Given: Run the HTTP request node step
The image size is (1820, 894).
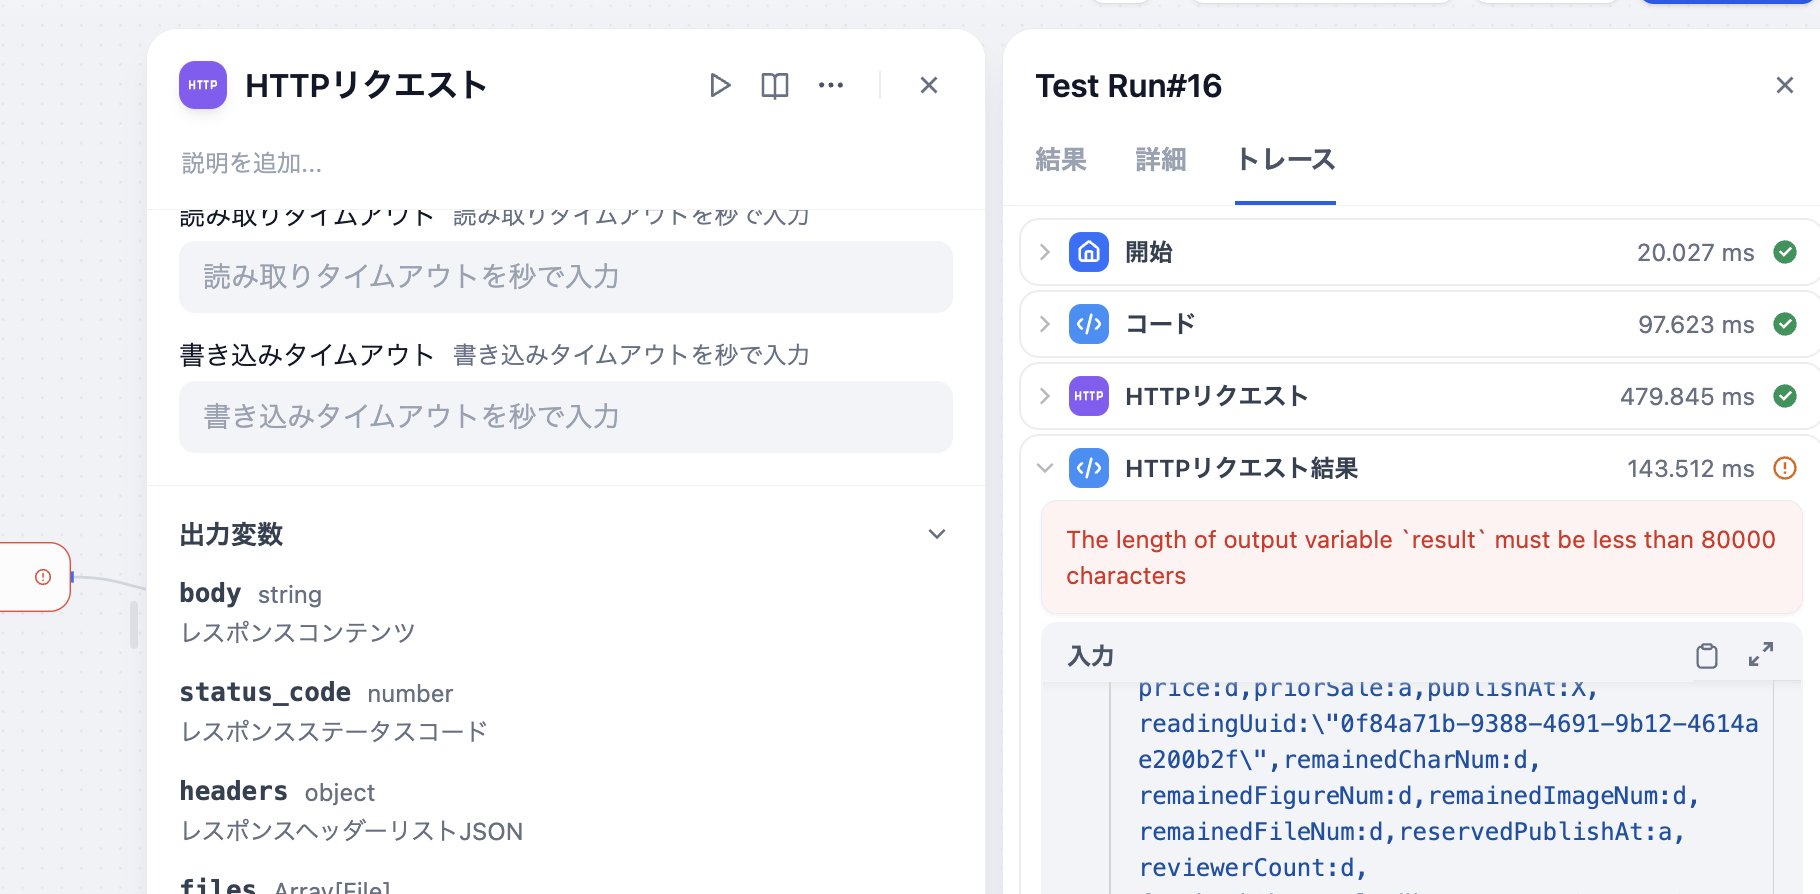Looking at the screenshot, I should pos(719,86).
